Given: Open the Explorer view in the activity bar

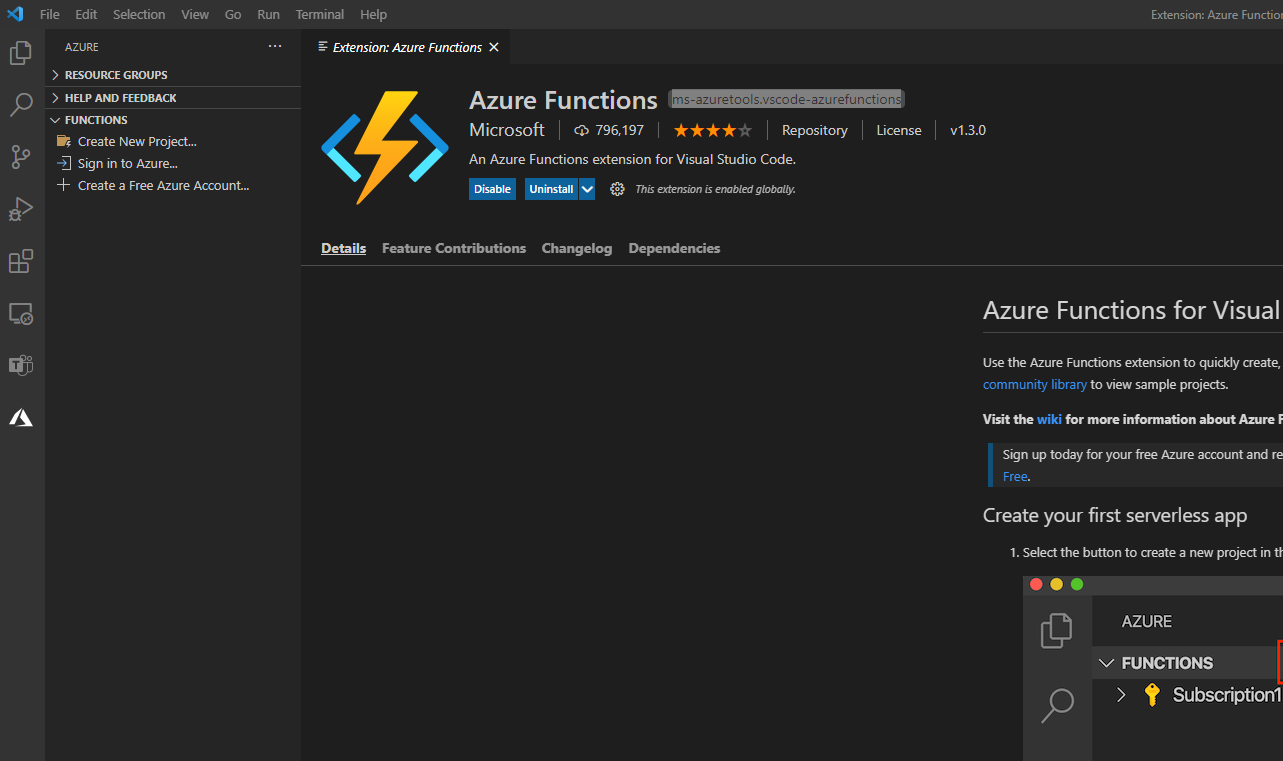Looking at the screenshot, I should (21, 52).
